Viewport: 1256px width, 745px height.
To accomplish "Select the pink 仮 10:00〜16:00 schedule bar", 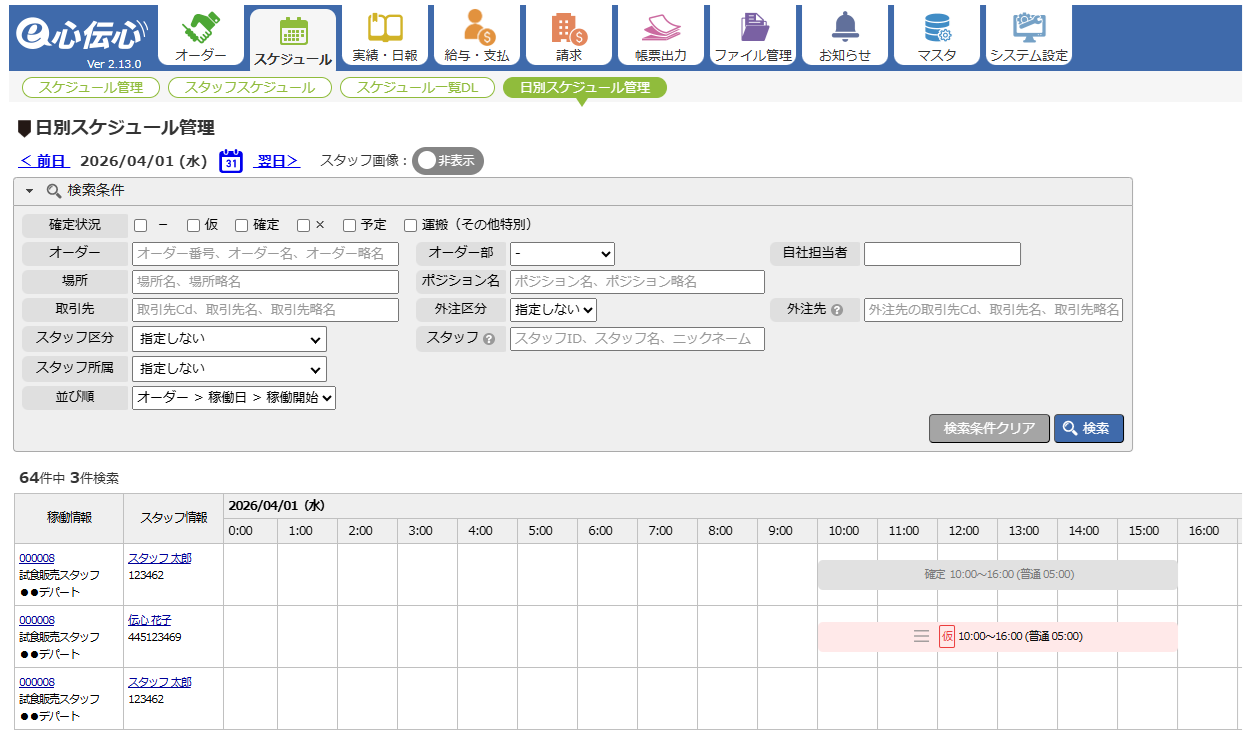I will tap(997, 636).
